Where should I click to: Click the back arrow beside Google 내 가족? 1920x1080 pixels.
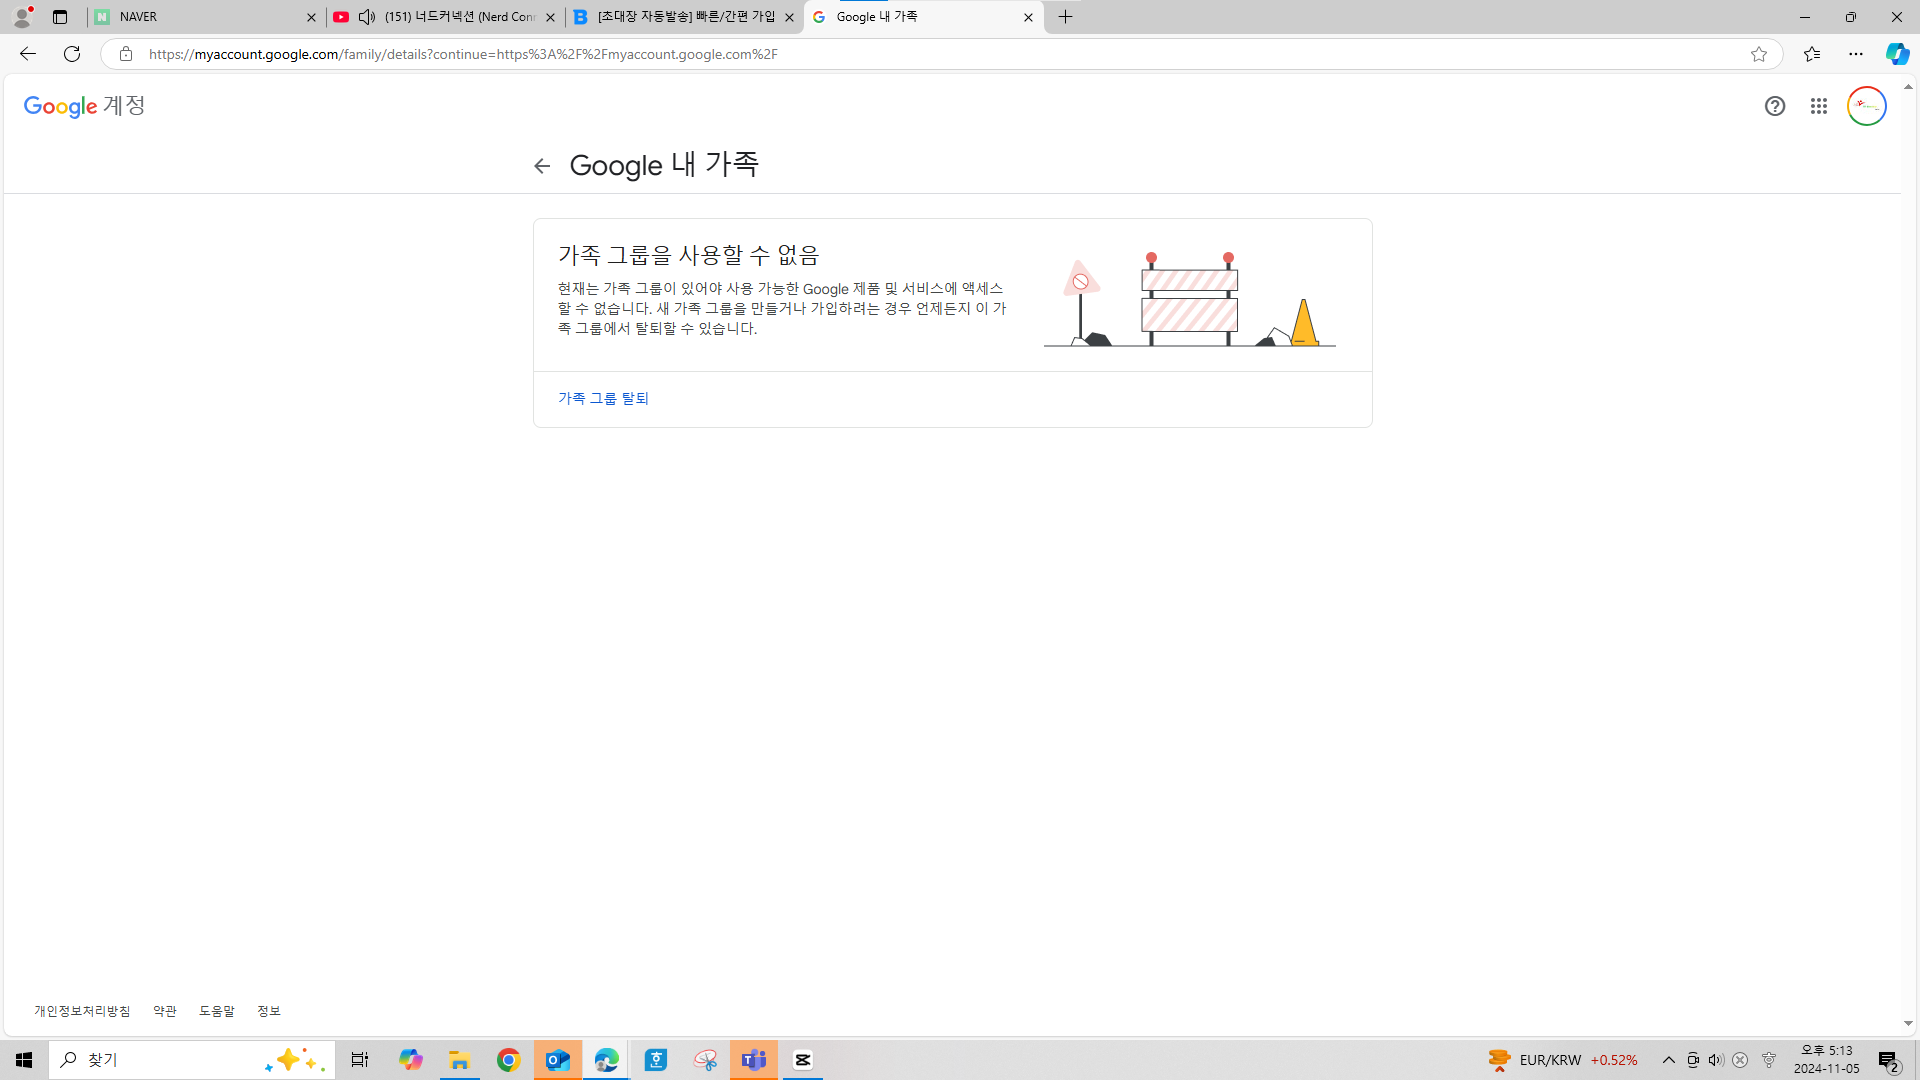click(542, 166)
